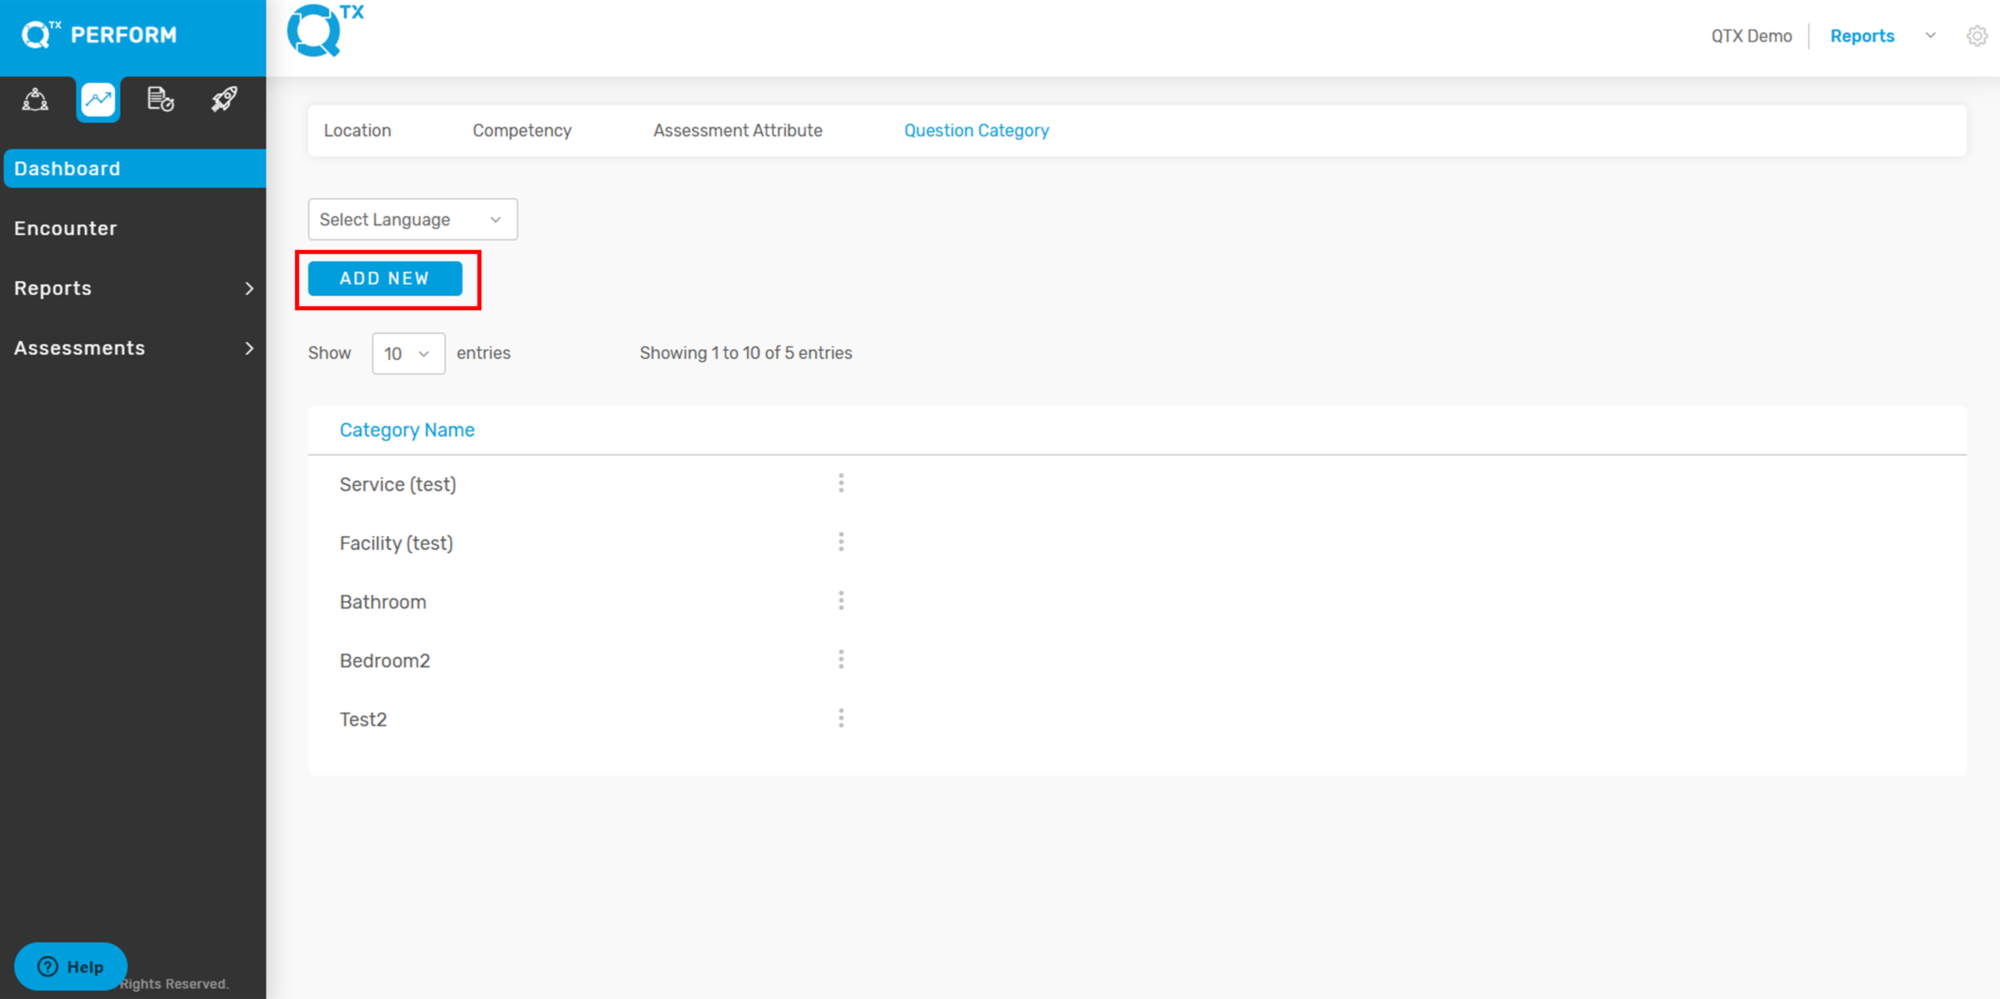2000x999 pixels.
Task: Select the trend chart icon in sidebar
Action: (x=98, y=99)
